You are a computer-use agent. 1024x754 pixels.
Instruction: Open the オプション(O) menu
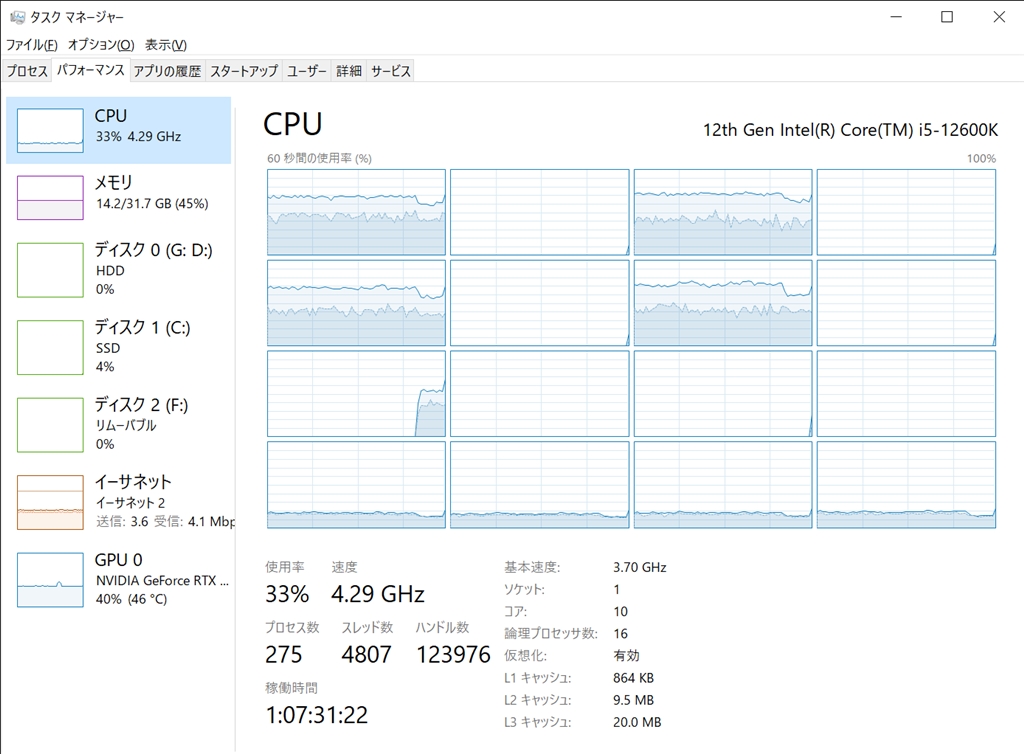[101, 45]
